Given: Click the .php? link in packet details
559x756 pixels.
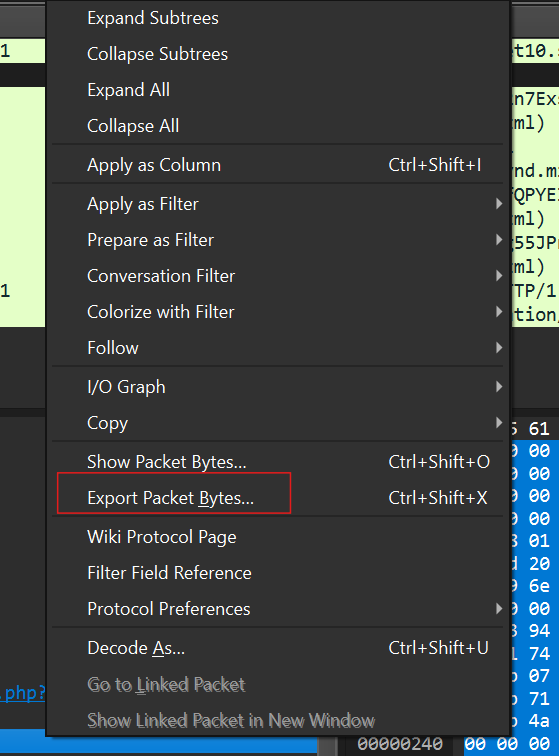Looking at the screenshot, I should pos(23,693).
